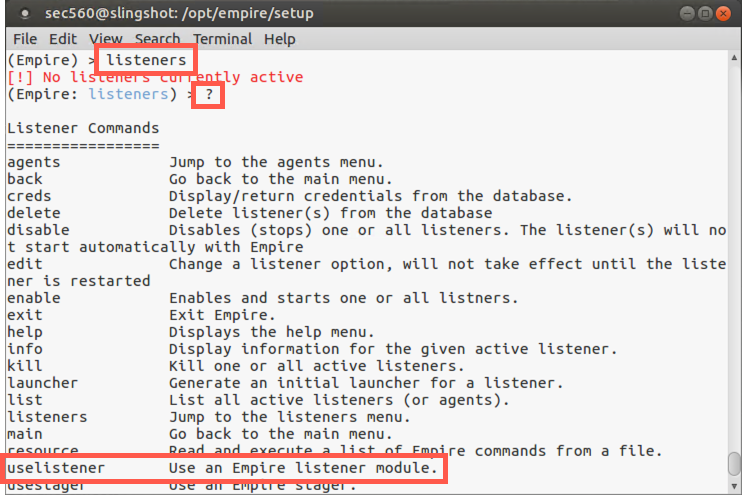The width and height of the screenshot is (742, 495).
Task: Click the 'enable' command name
Action: point(34,298)
